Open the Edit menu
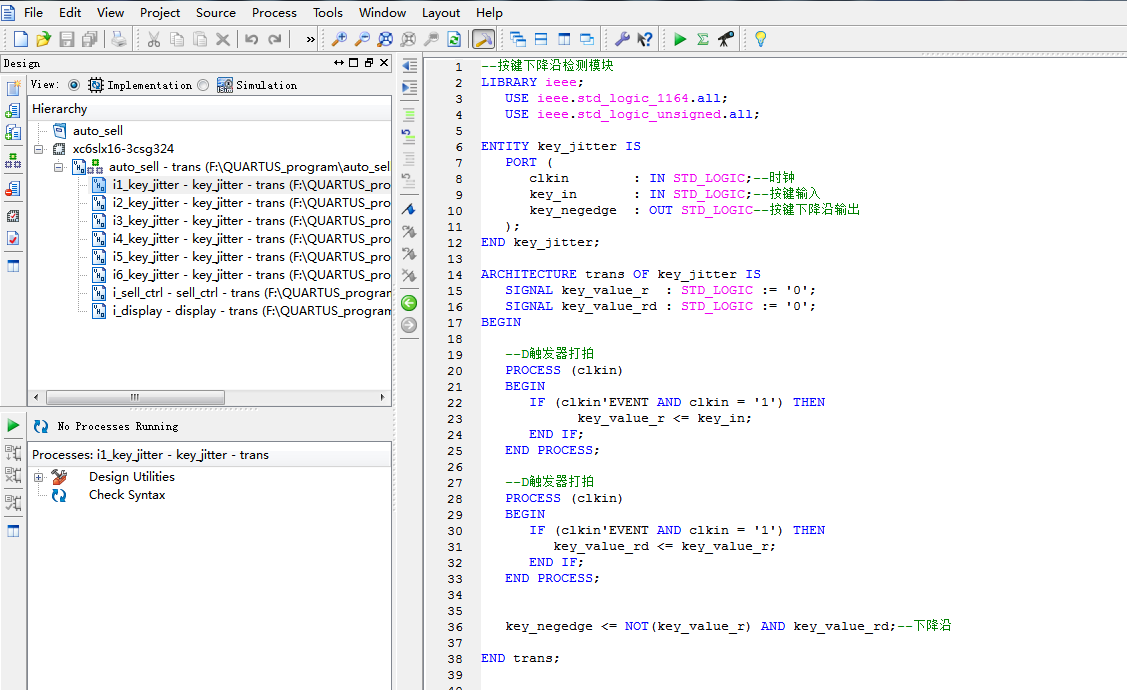 [70, 12]
